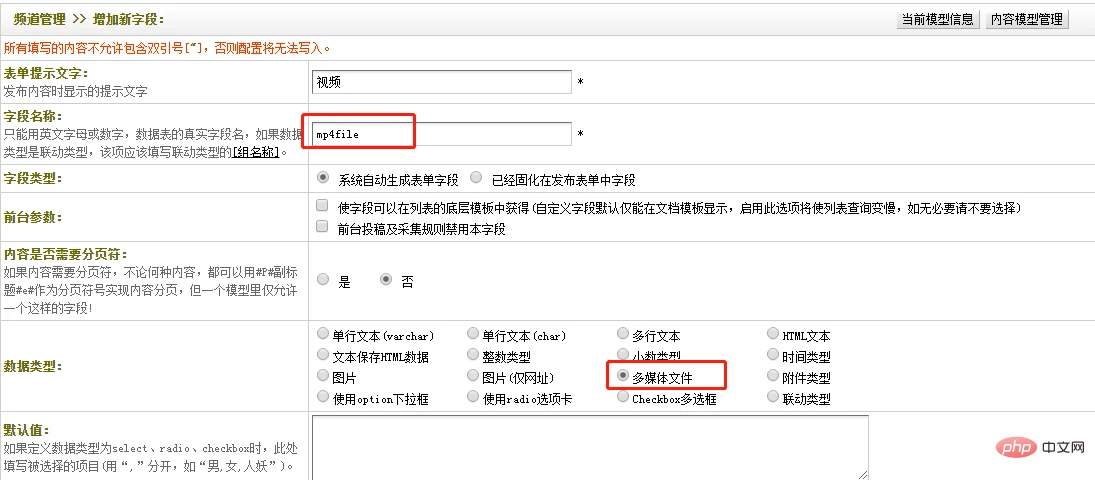Viewport: 1095px width, 480px height.
Task: Select 附件类型 data type
Action: (773, 375)
